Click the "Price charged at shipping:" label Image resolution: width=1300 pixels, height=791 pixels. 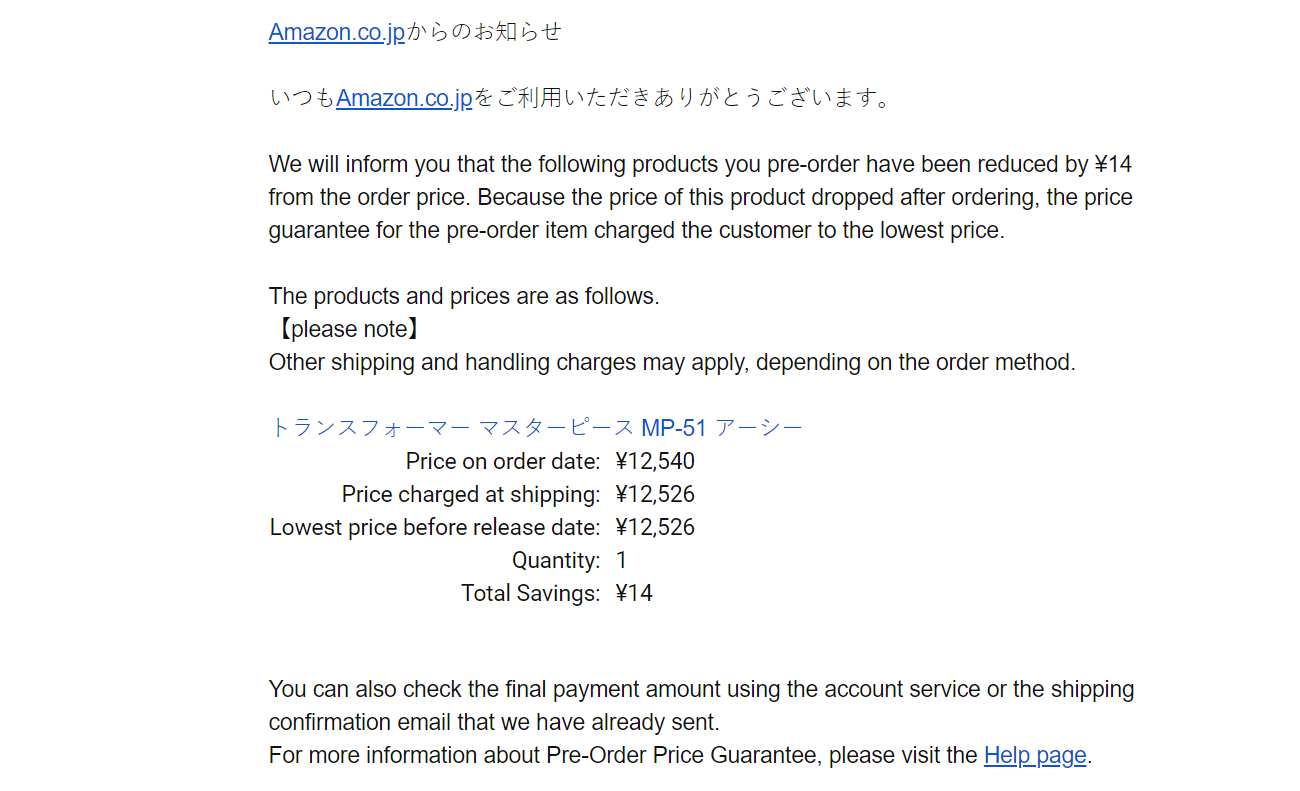tap(471, 494)
